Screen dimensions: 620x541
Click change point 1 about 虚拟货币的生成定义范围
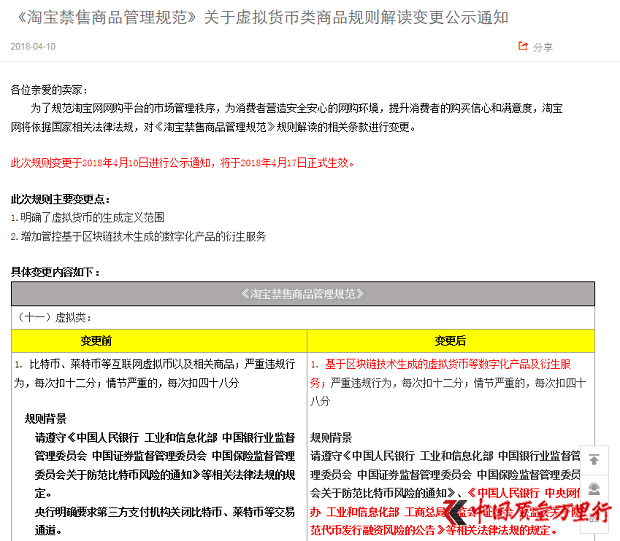87,218
